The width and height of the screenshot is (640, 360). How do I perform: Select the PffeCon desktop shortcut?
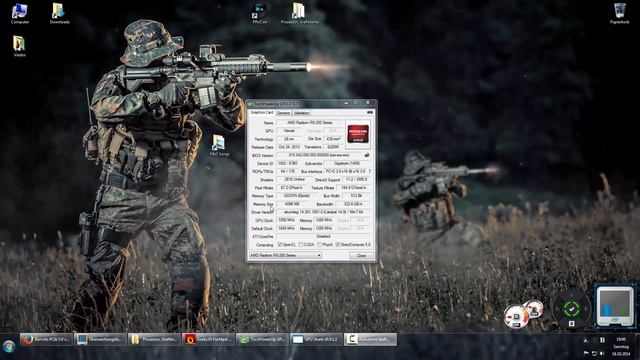pos(260,13)
